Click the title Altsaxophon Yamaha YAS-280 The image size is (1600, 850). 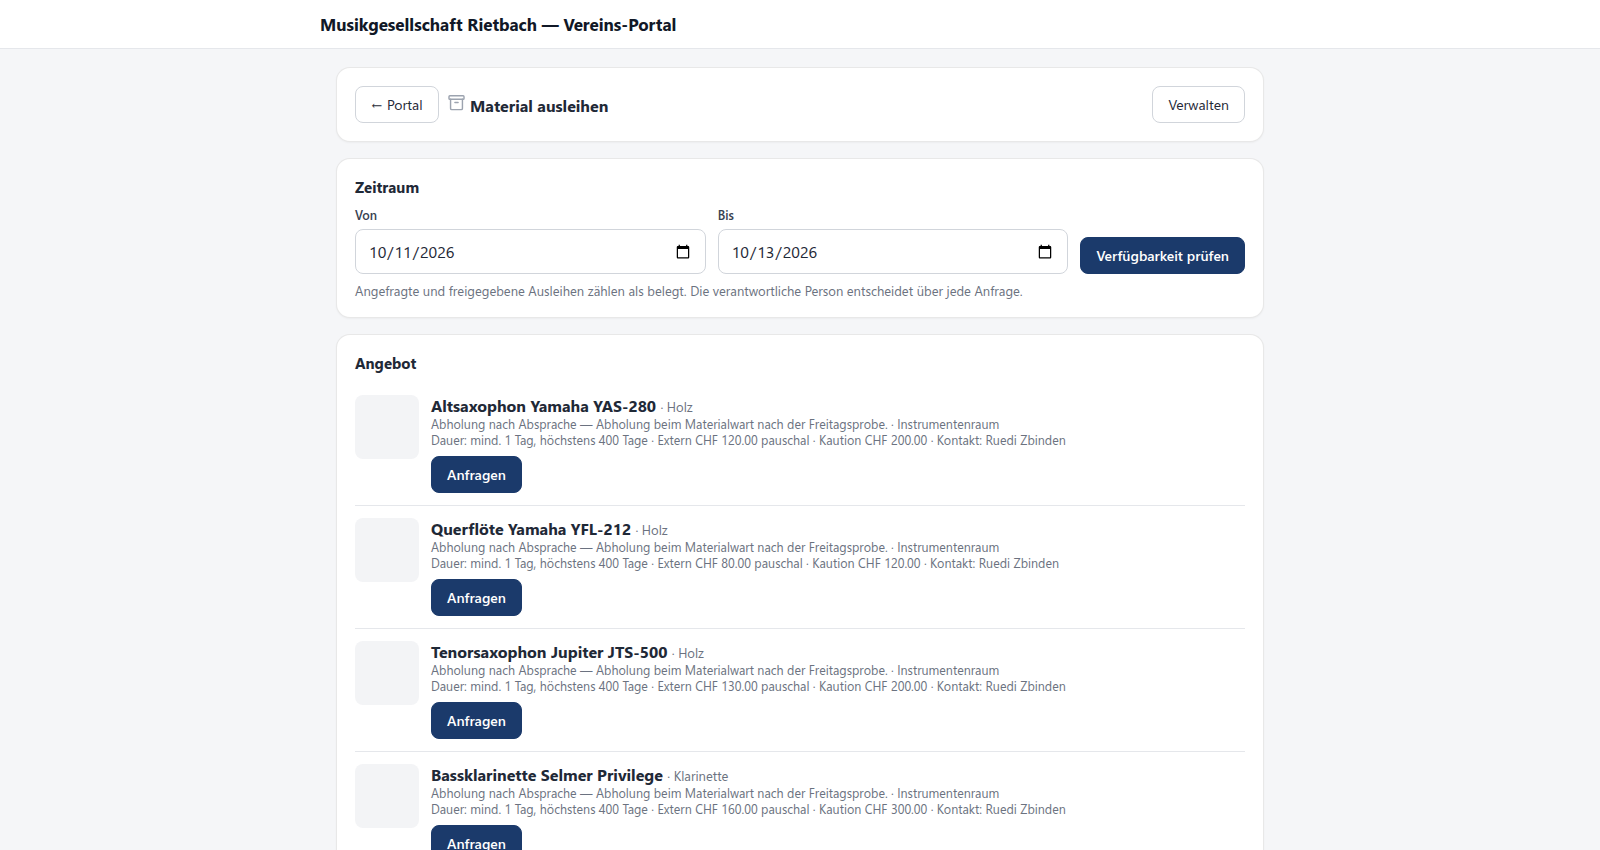click(543, 407)
